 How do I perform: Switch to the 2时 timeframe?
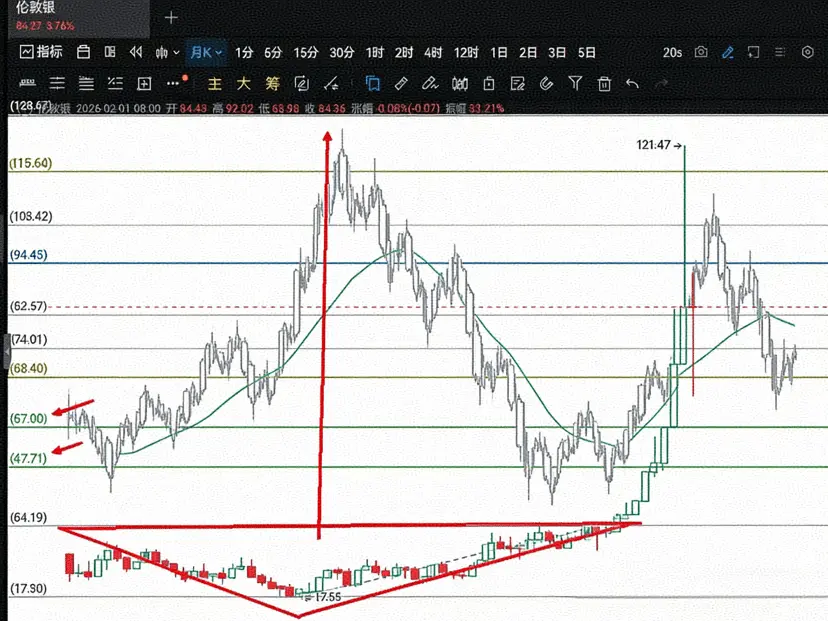pos(404,53)
